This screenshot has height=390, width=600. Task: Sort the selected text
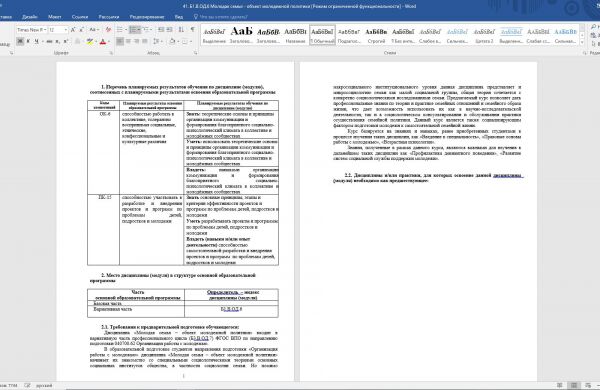tap(181, 30)
